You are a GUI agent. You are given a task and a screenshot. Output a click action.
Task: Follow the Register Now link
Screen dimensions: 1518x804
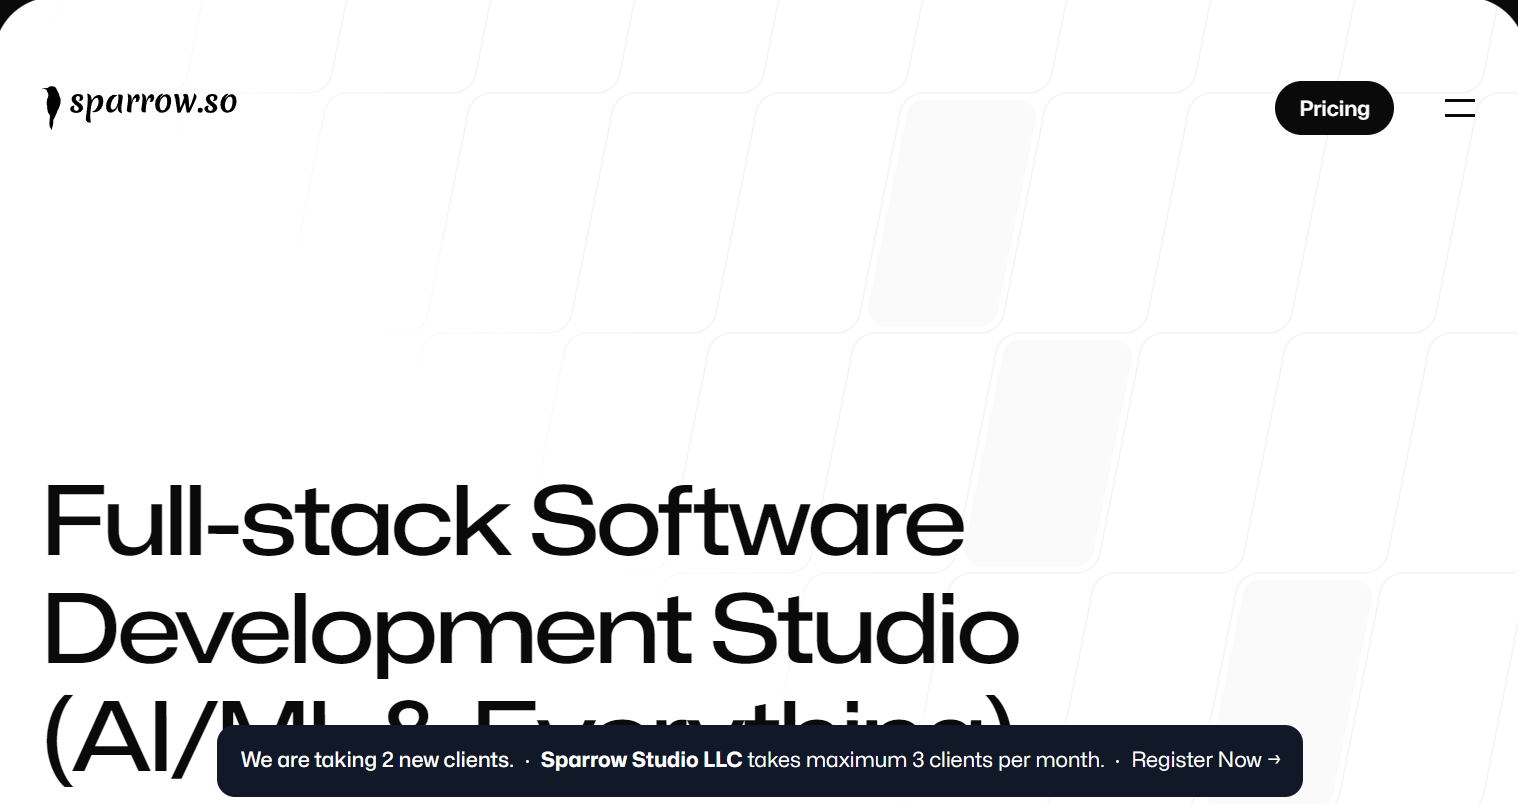point(1197,760)
